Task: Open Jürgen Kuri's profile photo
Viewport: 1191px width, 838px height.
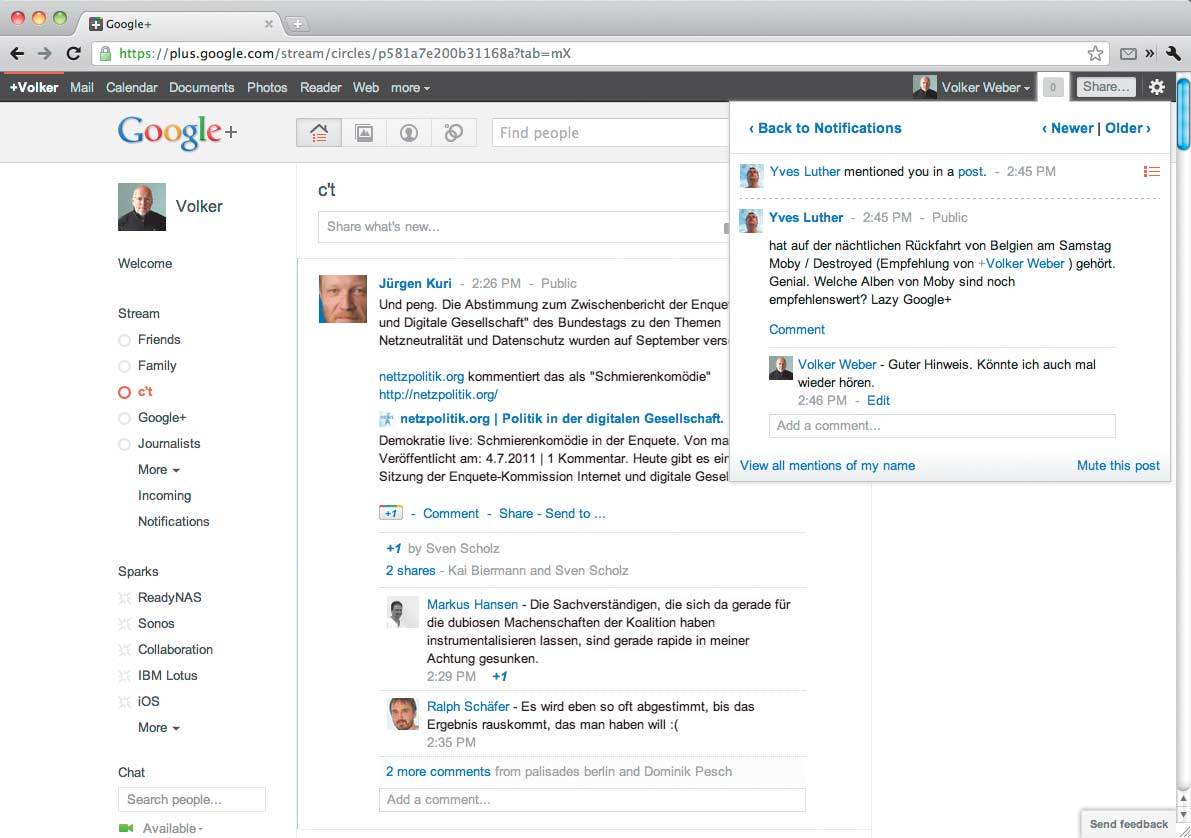Action: (x=343, y=299)
